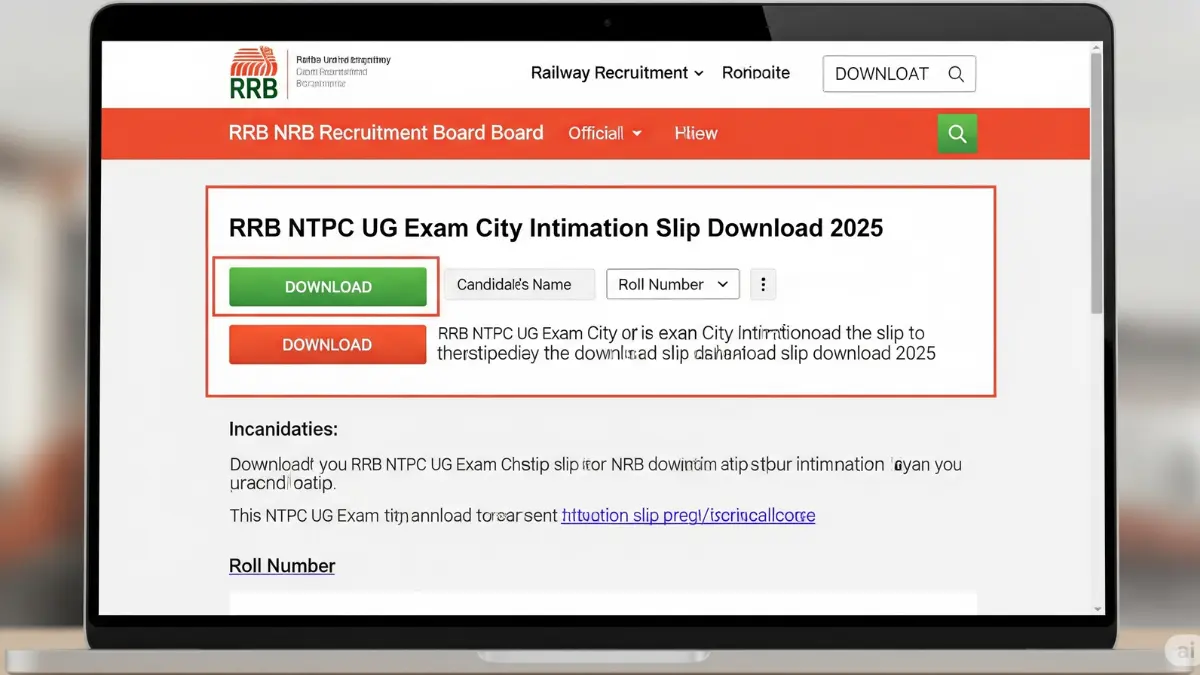Click the RRB logo in the header

254,73
